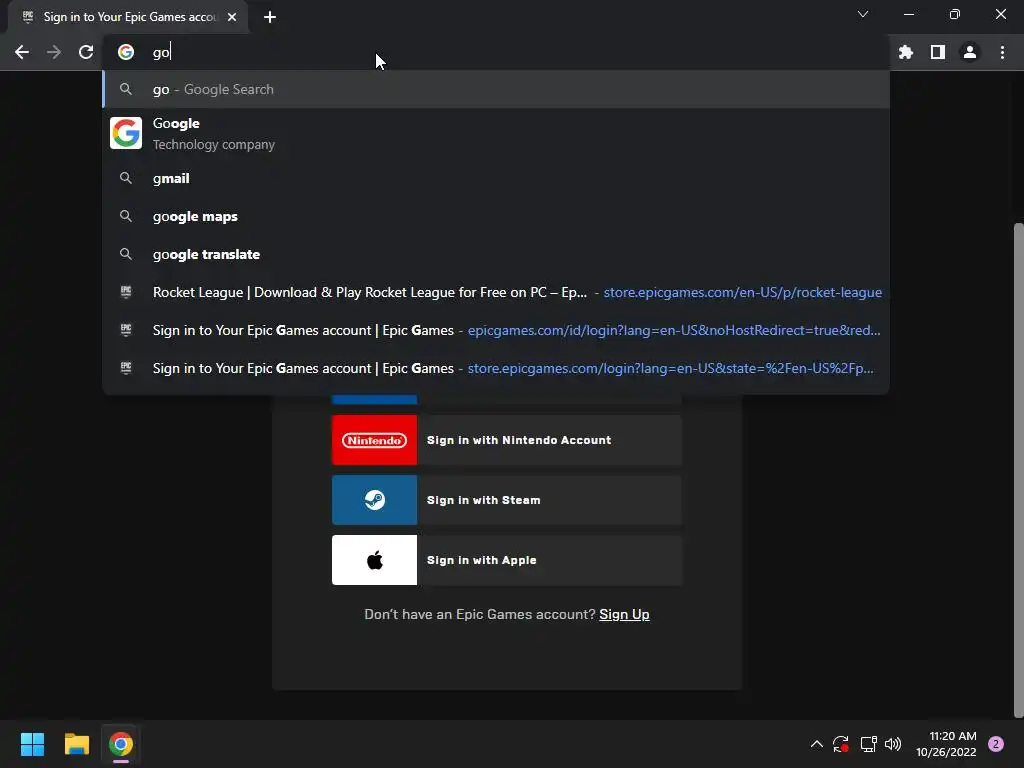1024x768 pixels.
Task: Reload the current page
Action: pyautogui.click(x=86, y=52)
